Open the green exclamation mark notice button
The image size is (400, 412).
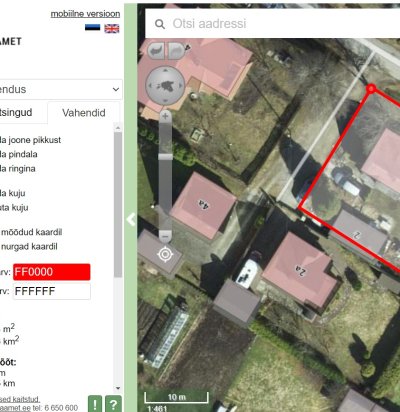pos(95,404)
